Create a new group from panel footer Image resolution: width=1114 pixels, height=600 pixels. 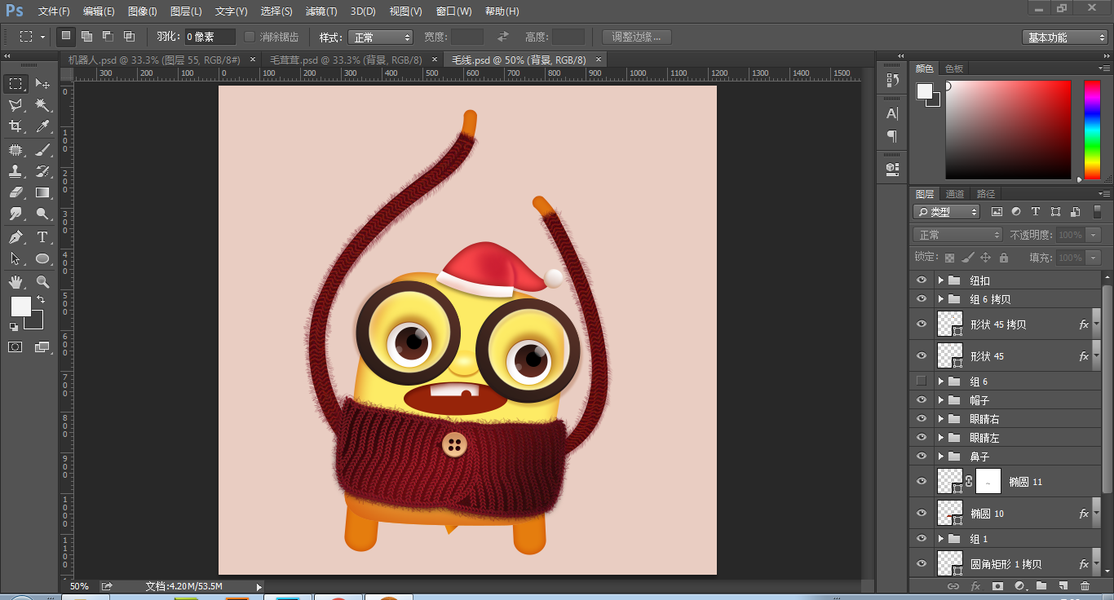coord(1041,586)
